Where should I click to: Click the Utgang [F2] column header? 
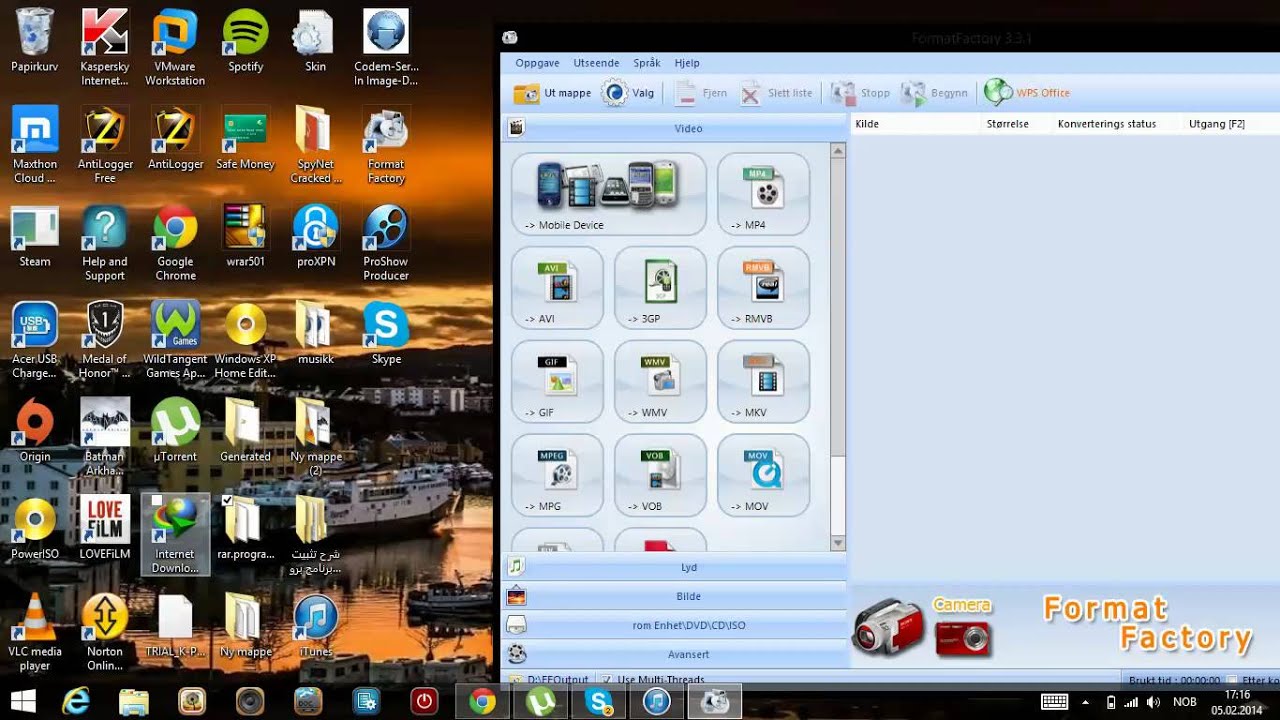tap(1231, 124)
